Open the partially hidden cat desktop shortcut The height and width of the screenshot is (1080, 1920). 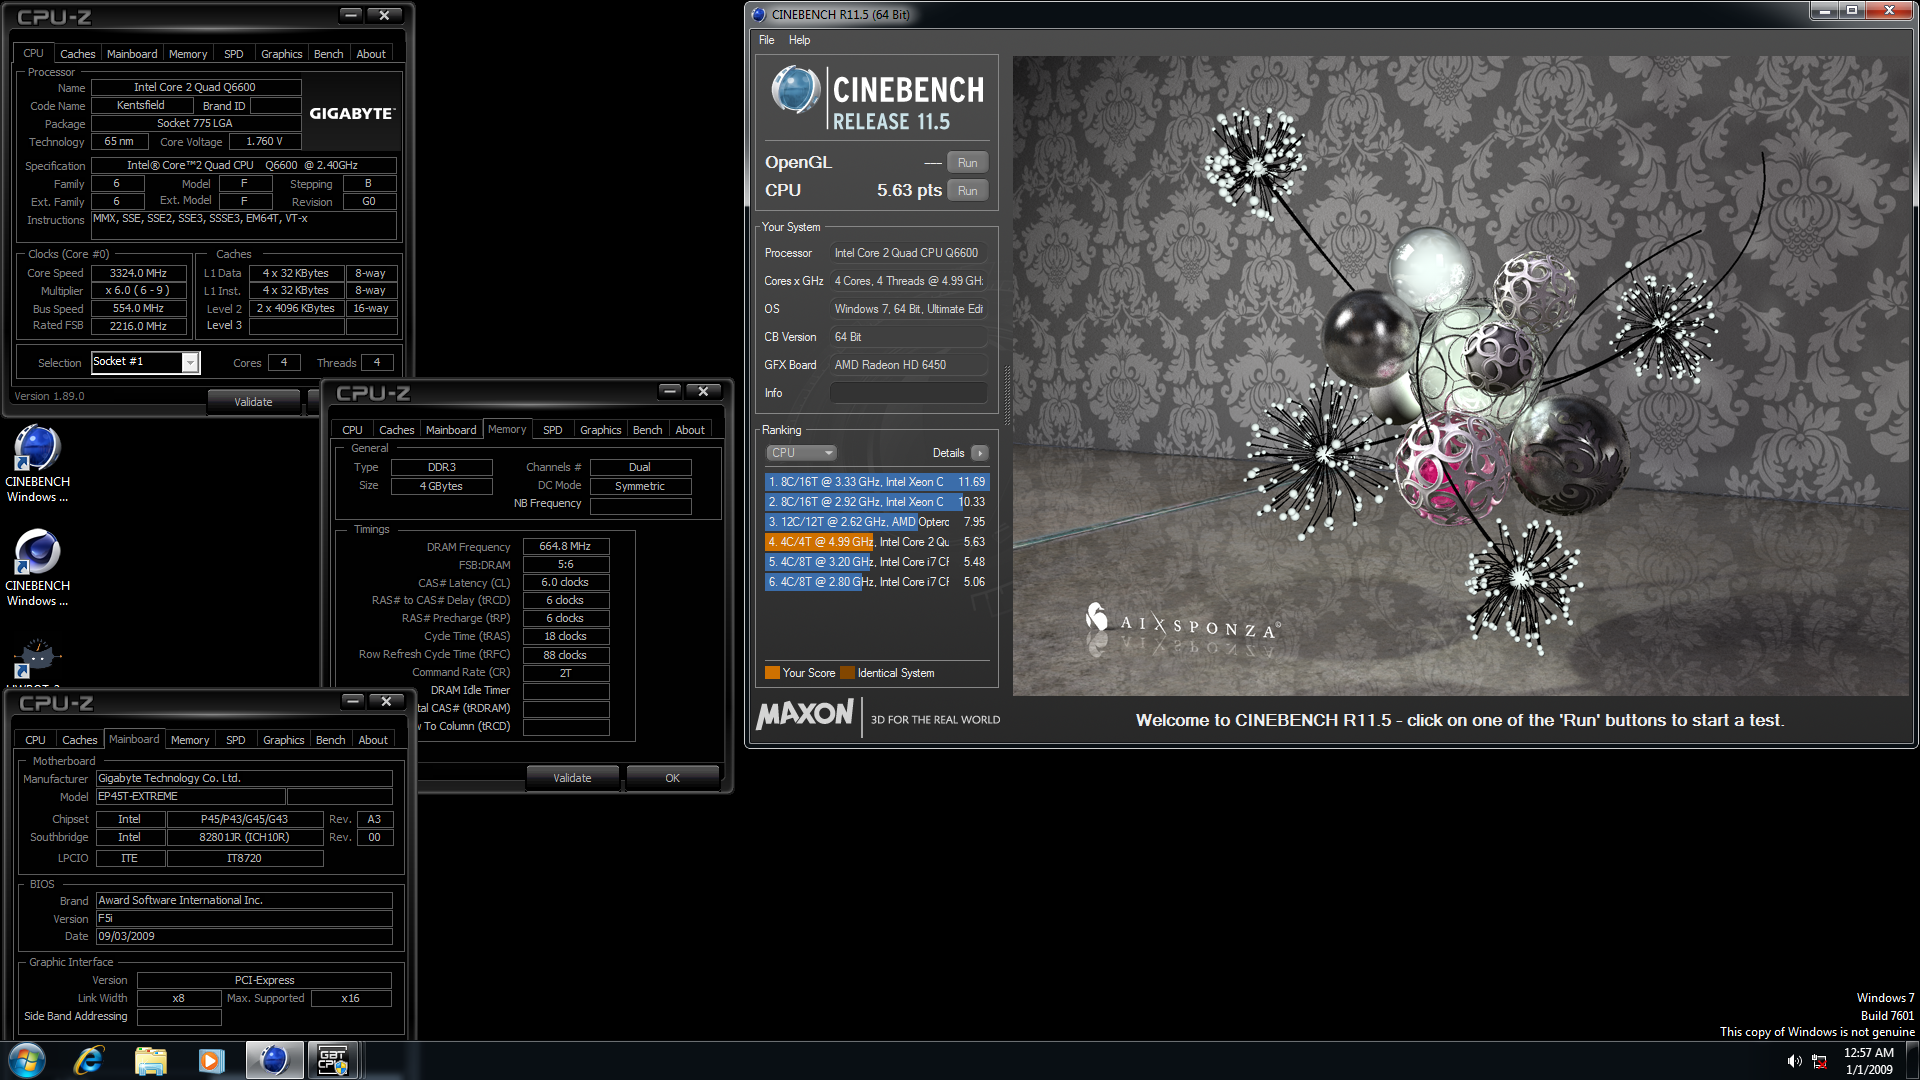(x=37, y=660)
